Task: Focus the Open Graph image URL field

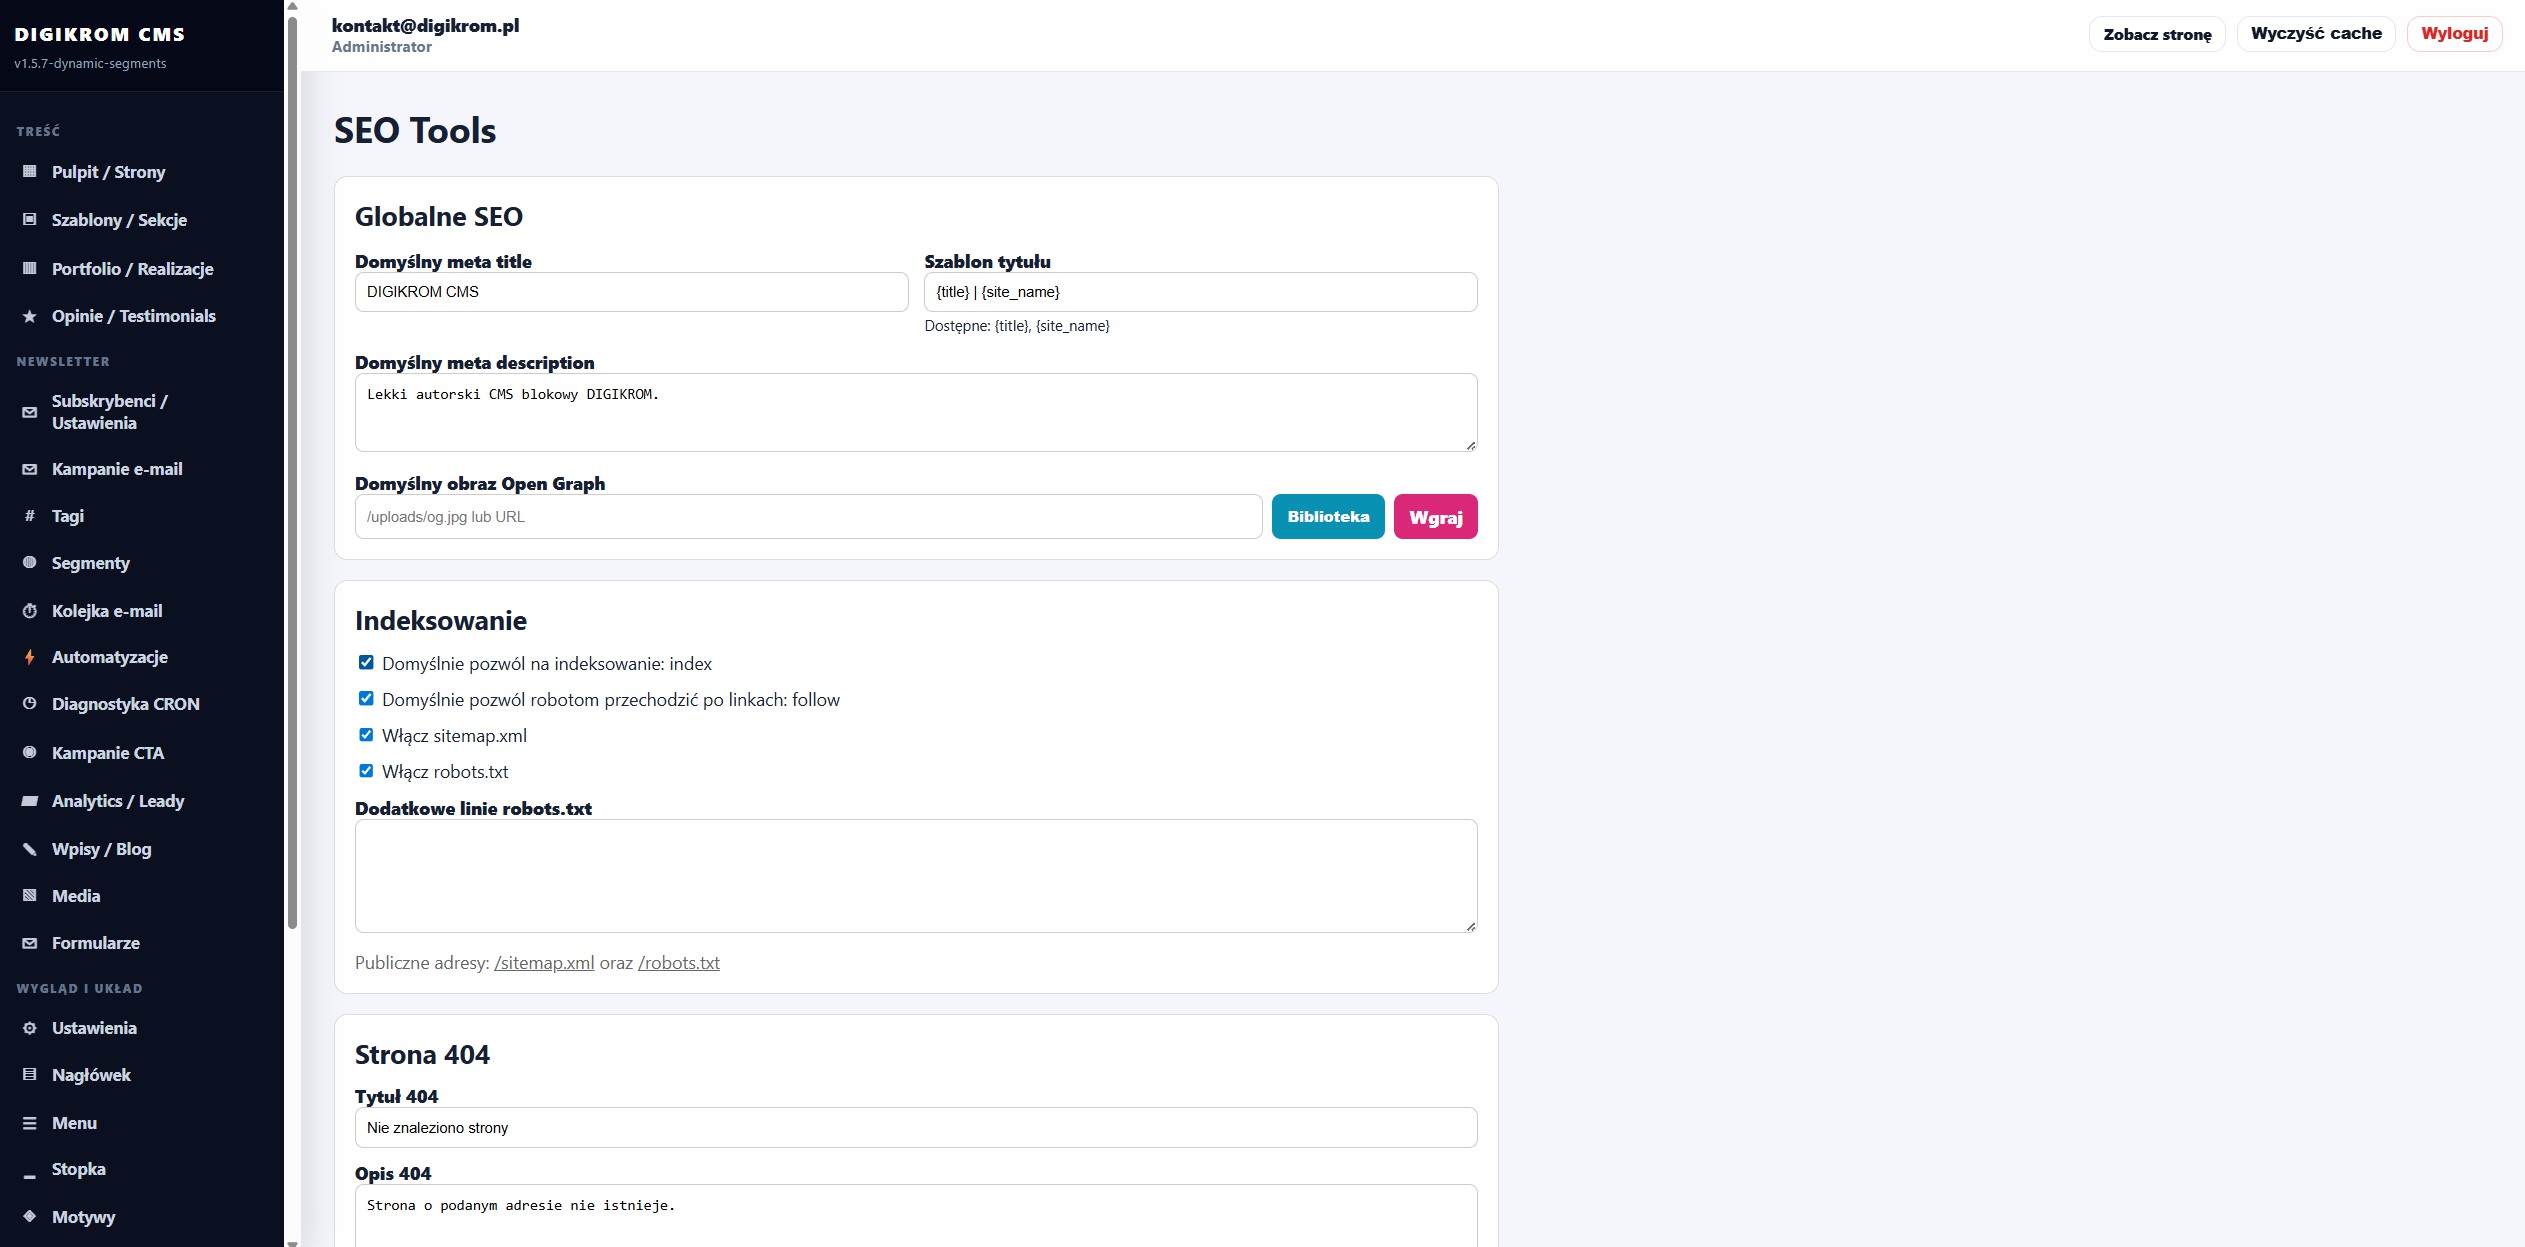Action: click(808, 517)
